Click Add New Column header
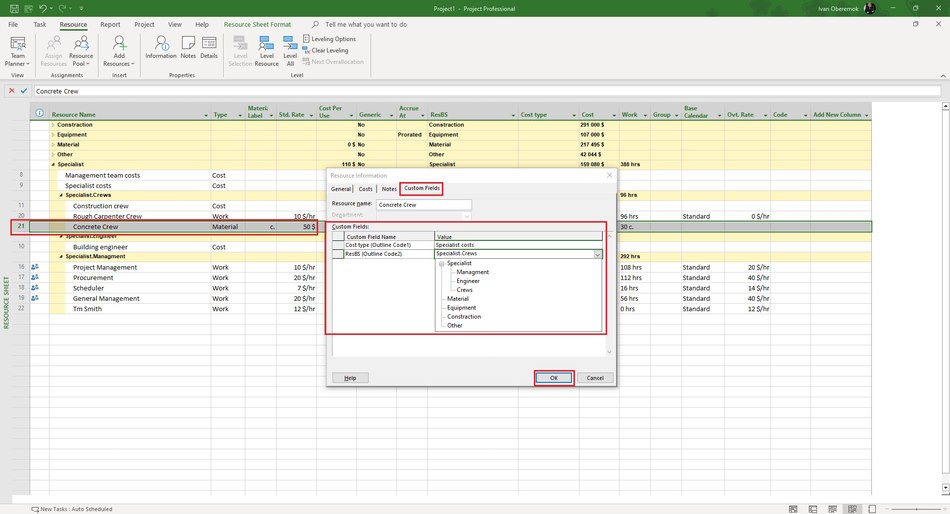 [837, 115]
